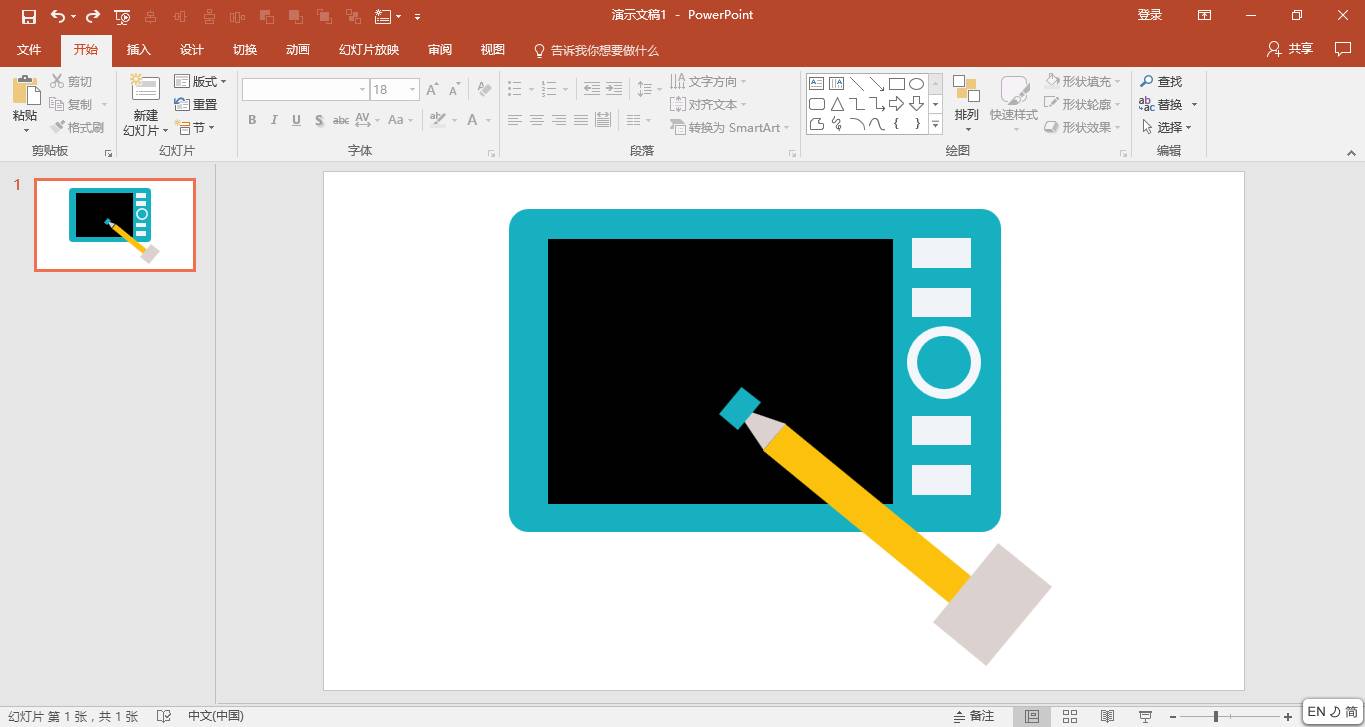Insert a text box shape from gallery
The width and height of the screenshot is (1365, 727).
point(816,84)
